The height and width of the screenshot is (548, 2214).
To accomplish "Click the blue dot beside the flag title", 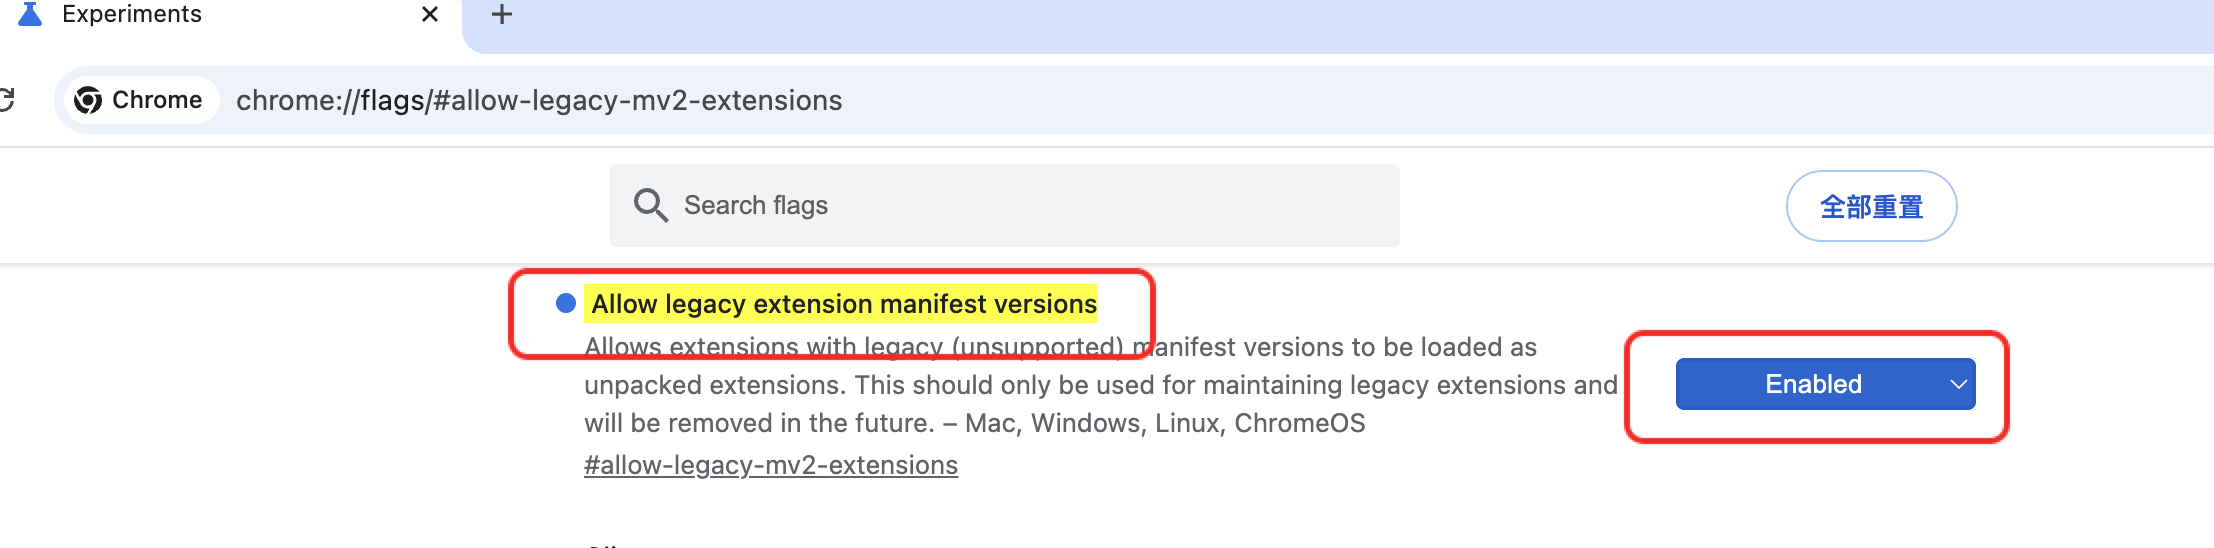I will [x=566, y=303].
